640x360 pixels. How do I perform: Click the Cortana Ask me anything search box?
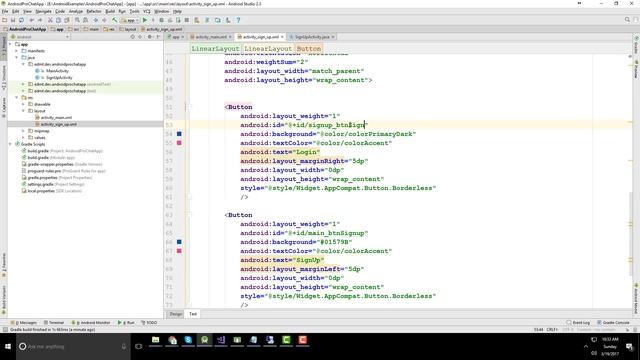pyautogui.click(x=73, y=347)
